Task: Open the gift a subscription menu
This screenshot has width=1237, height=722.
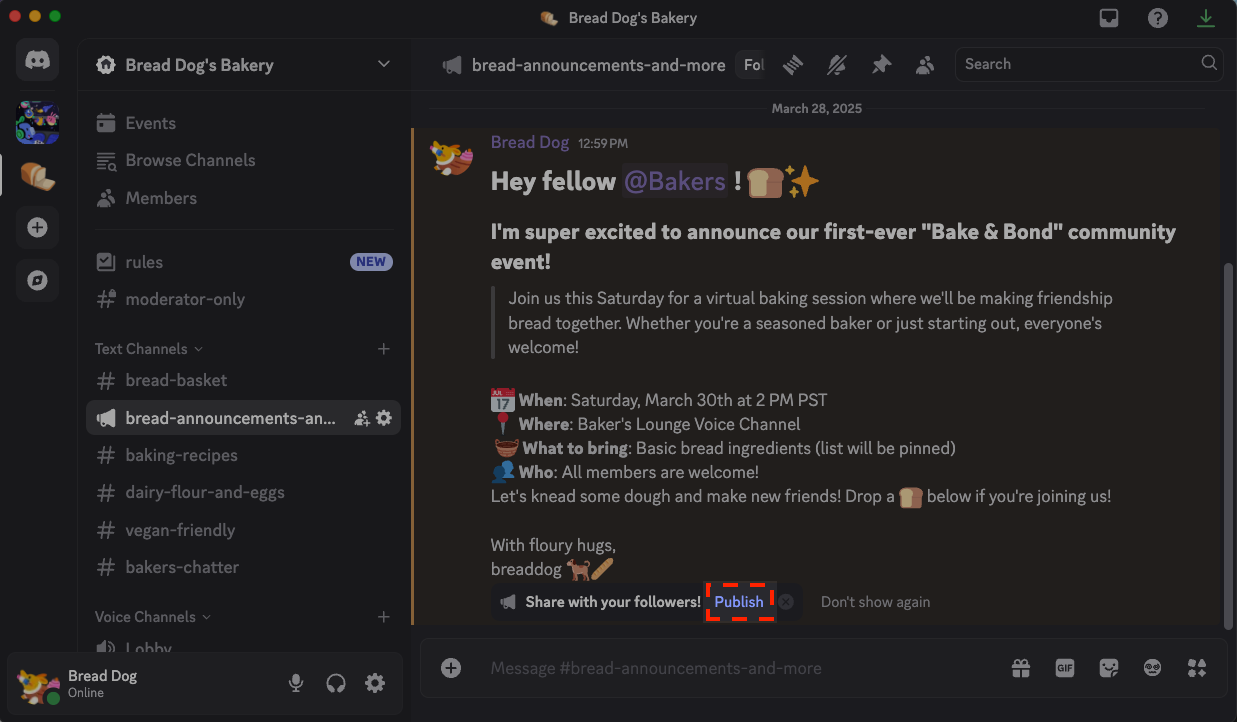Action: [1020, 668]
